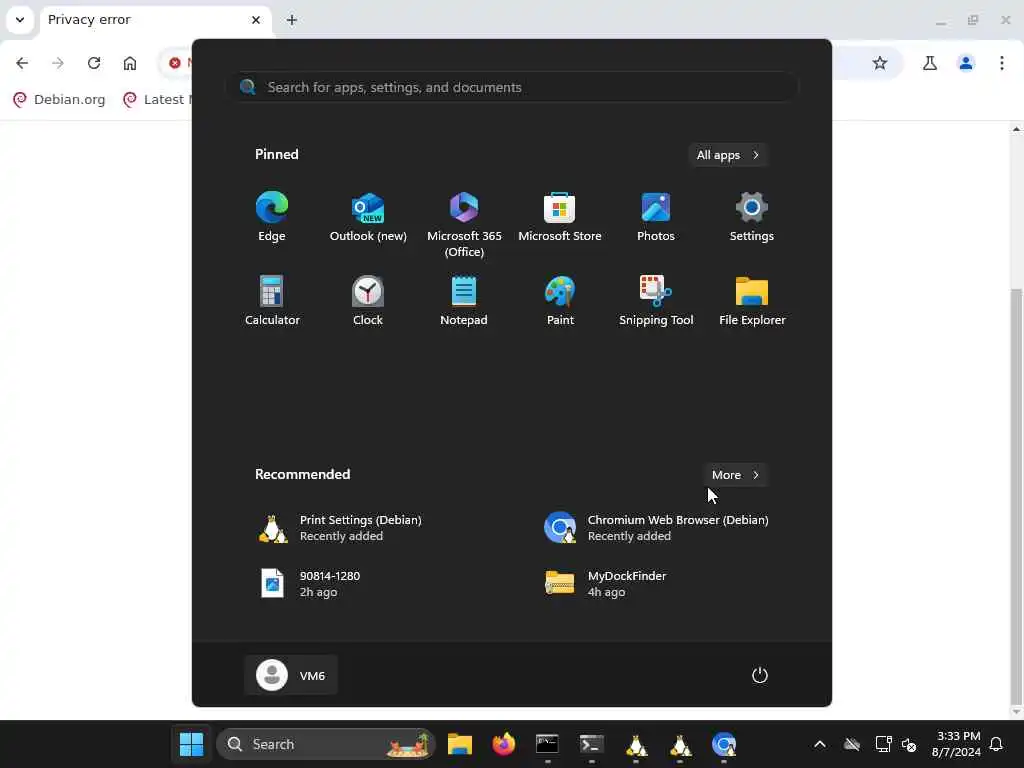
Task: Open the Debian.org bookmark
Action: point(59,99)
